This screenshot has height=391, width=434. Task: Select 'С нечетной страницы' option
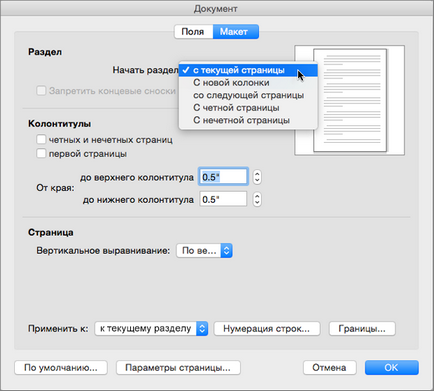tap(248, 120)
